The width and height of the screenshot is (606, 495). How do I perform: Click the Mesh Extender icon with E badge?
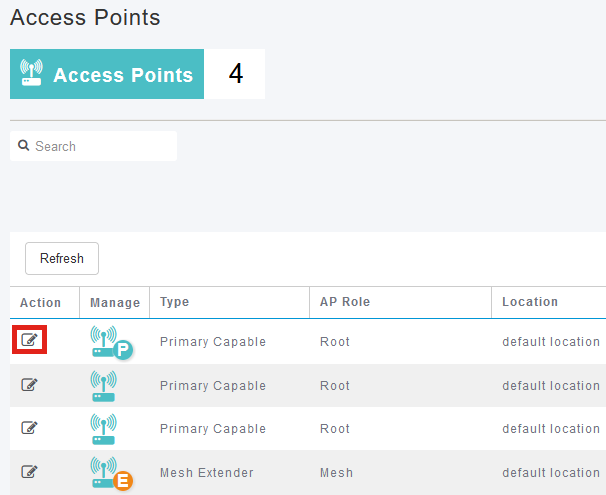[x=111, y=473]
